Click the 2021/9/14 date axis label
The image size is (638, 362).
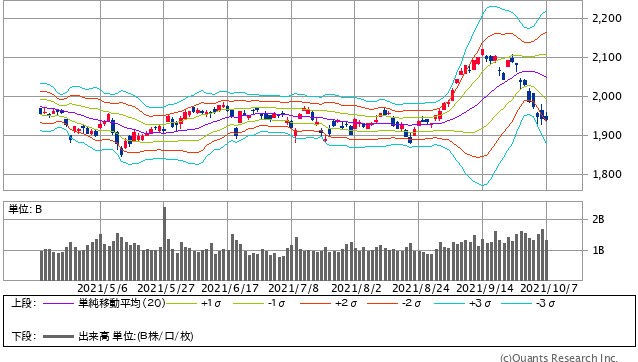pos(485,288)
